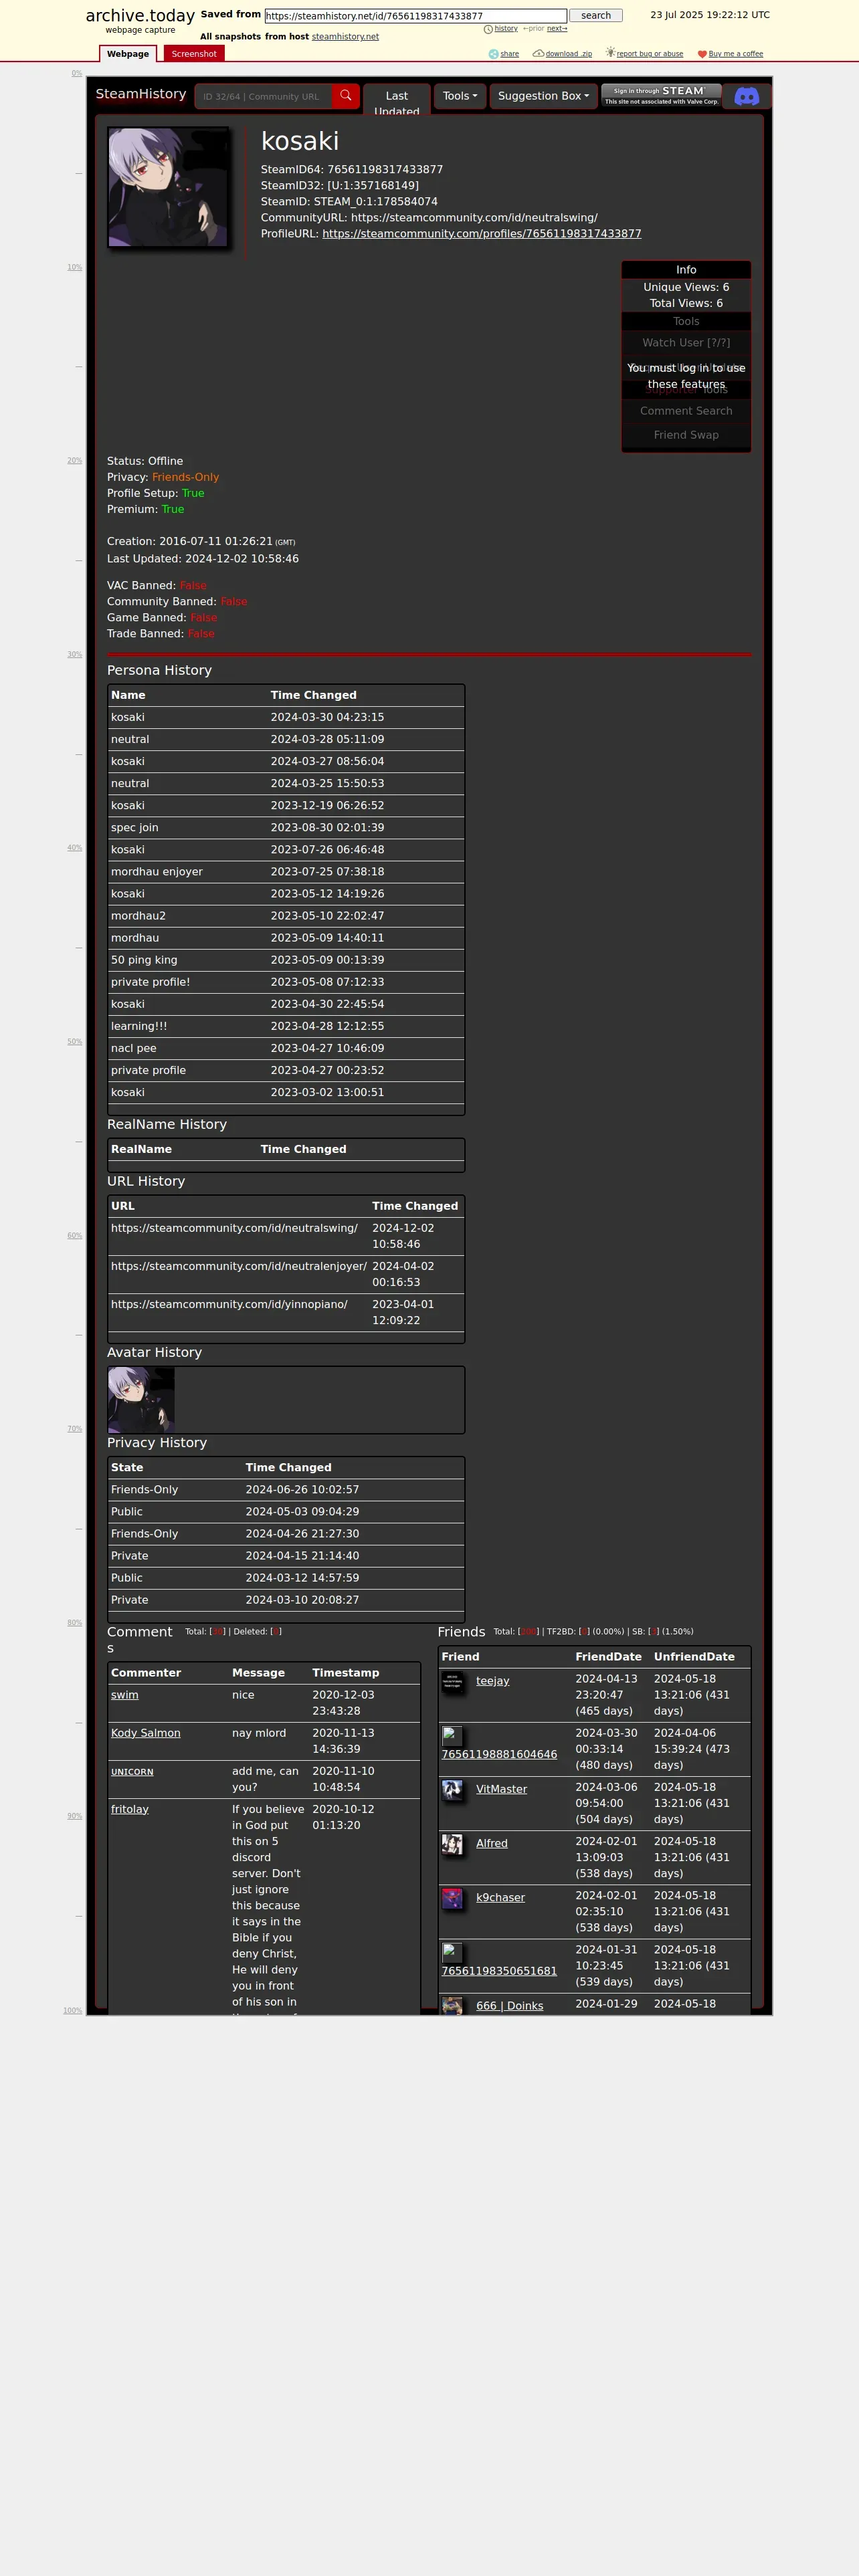This screenshot has height=2576, width=859.
Task: Switch to the Screenshot tab
Action: pos(194,54)
